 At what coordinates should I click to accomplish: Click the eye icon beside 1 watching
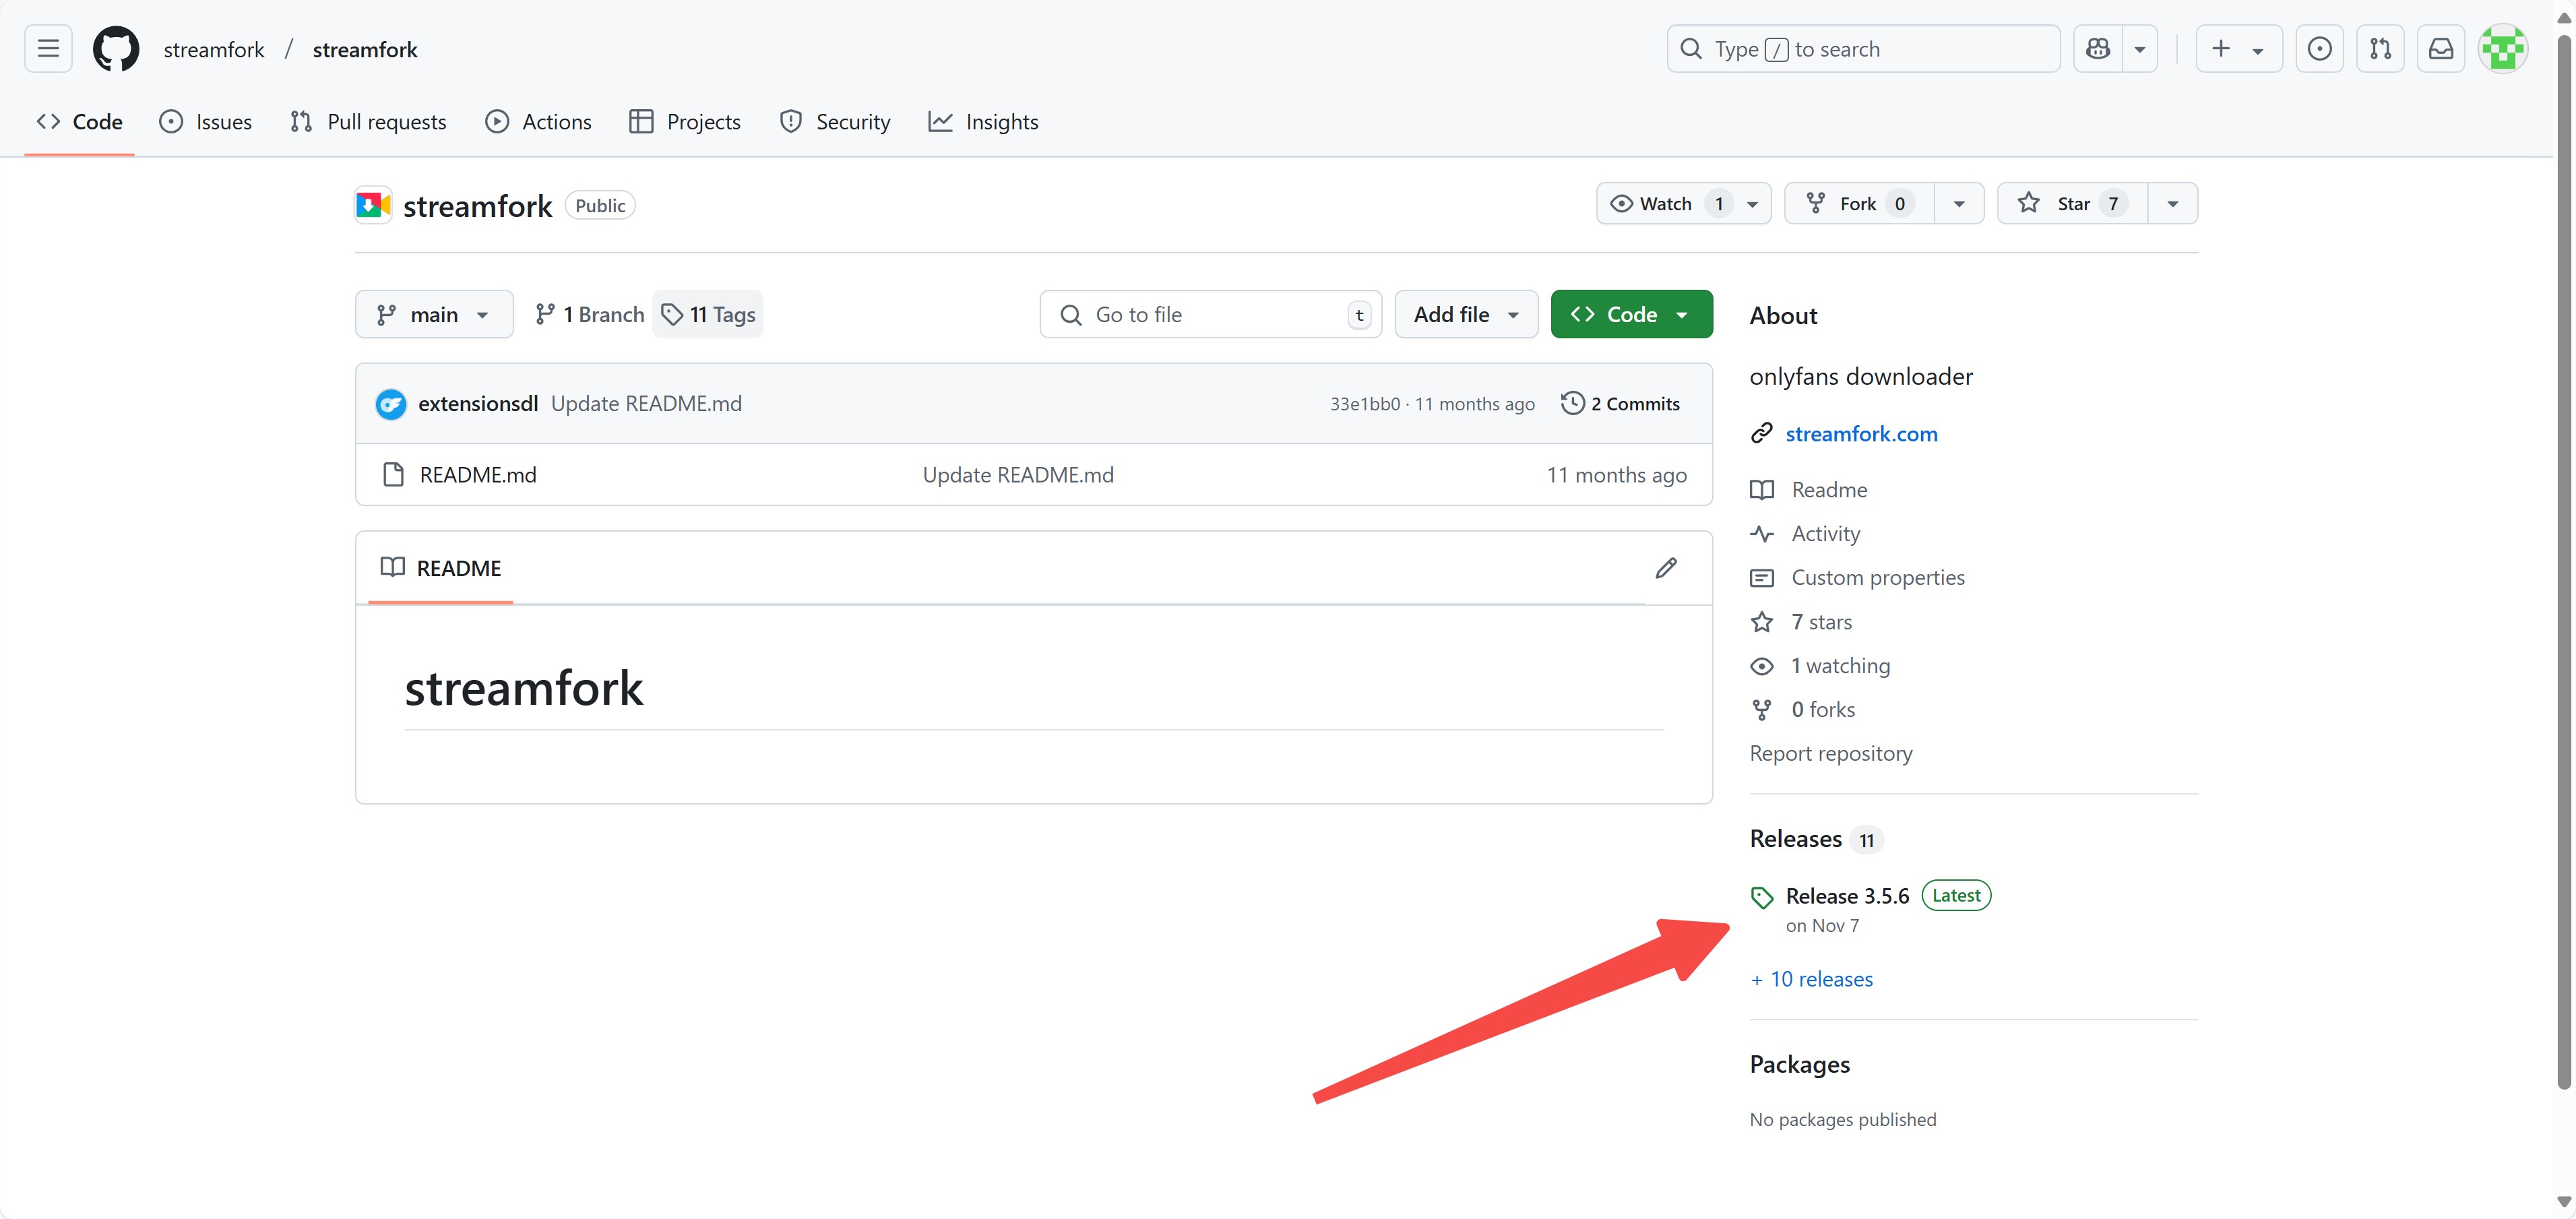[1762, 666]
